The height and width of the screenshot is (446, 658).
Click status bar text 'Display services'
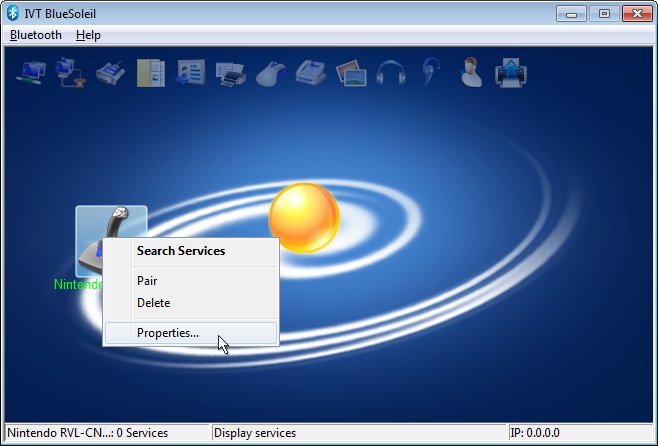[255, 433]
